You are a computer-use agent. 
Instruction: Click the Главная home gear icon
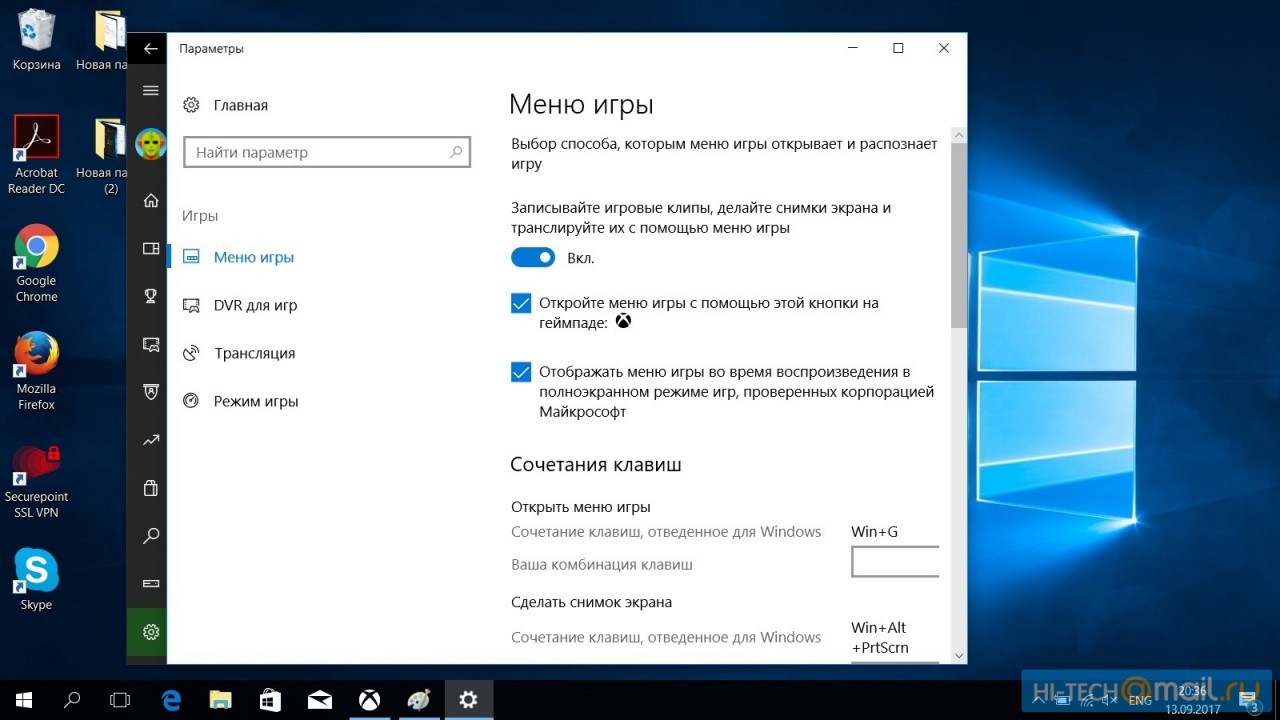(x=192, y=105)
